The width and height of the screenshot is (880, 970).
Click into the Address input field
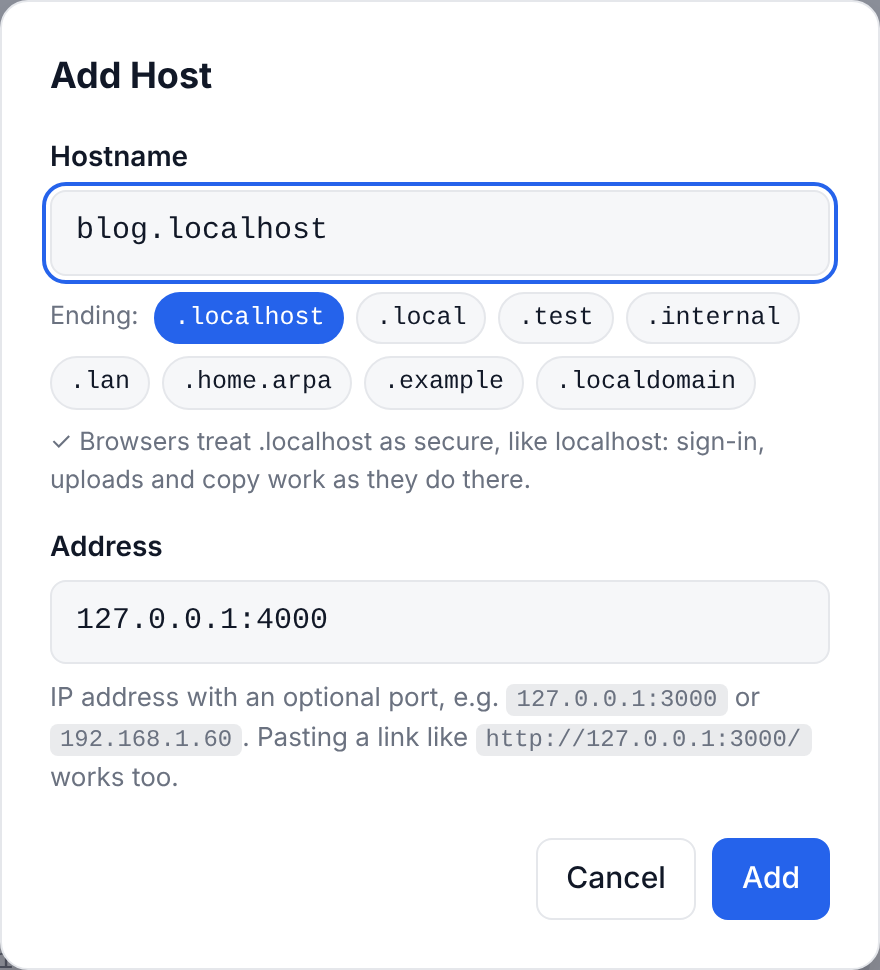tap(440, 622)
